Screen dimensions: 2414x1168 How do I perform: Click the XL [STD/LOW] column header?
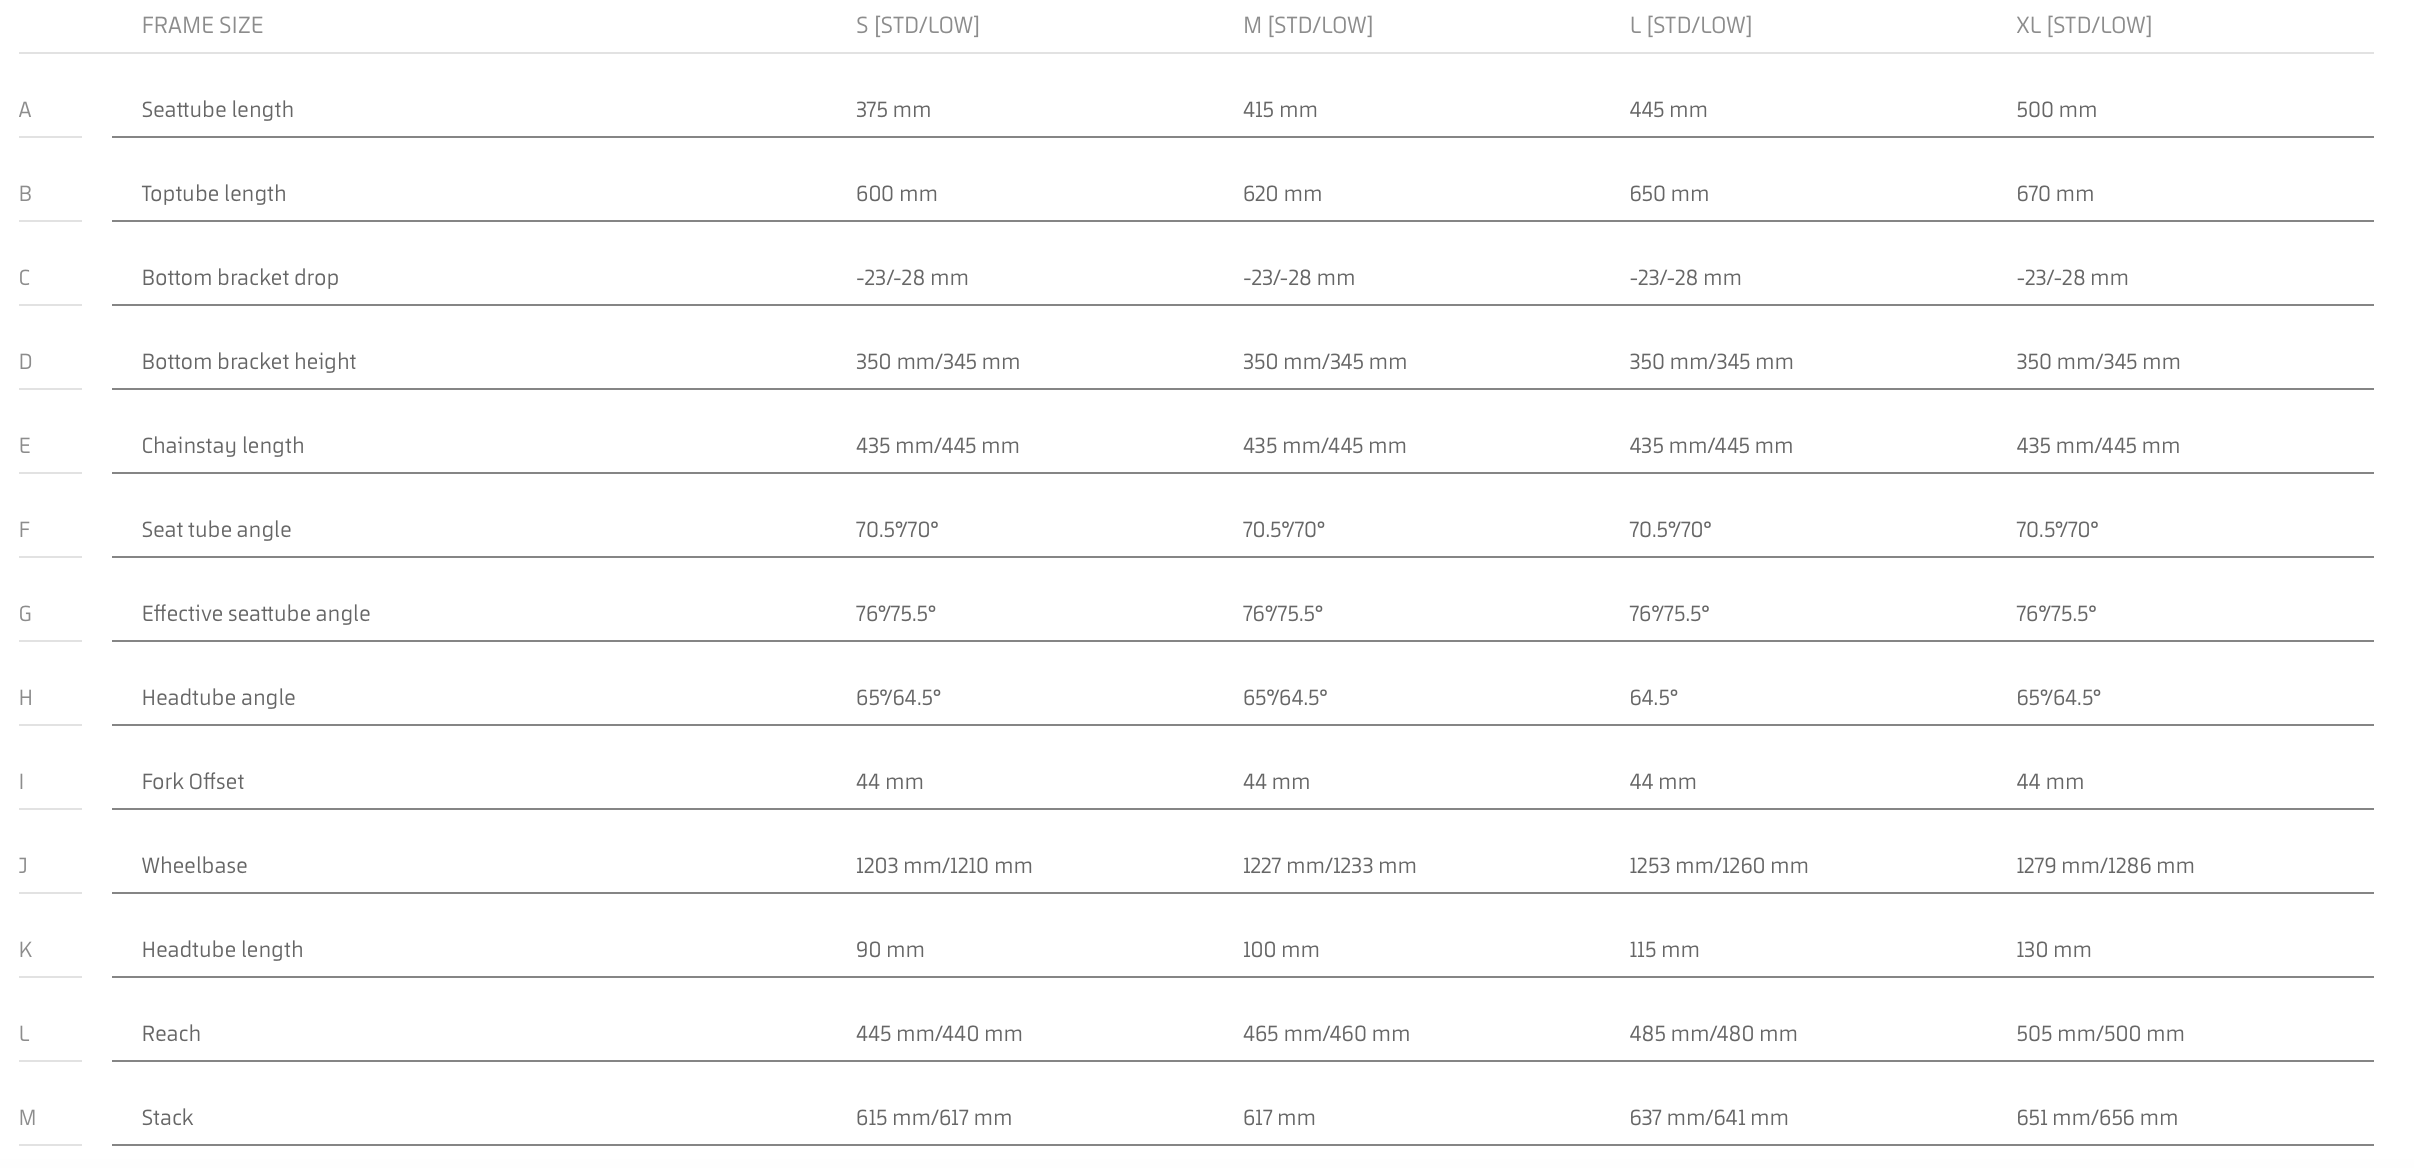click(2083, 26)
